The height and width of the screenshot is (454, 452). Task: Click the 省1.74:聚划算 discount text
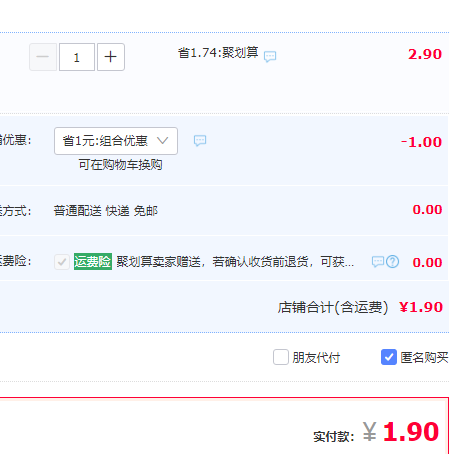[x=218, y=53]
